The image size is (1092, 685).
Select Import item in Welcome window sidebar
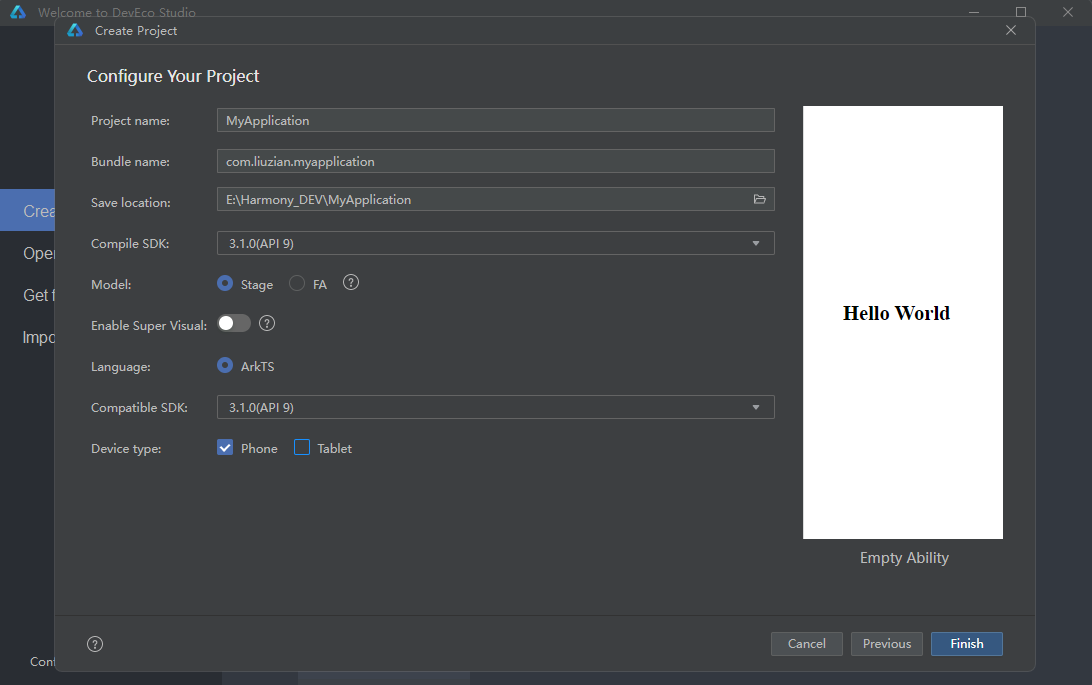click(28, 338)
